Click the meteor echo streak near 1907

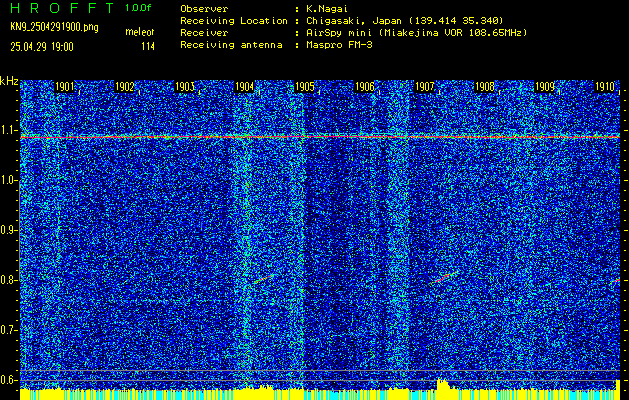(x=444, y=277)
